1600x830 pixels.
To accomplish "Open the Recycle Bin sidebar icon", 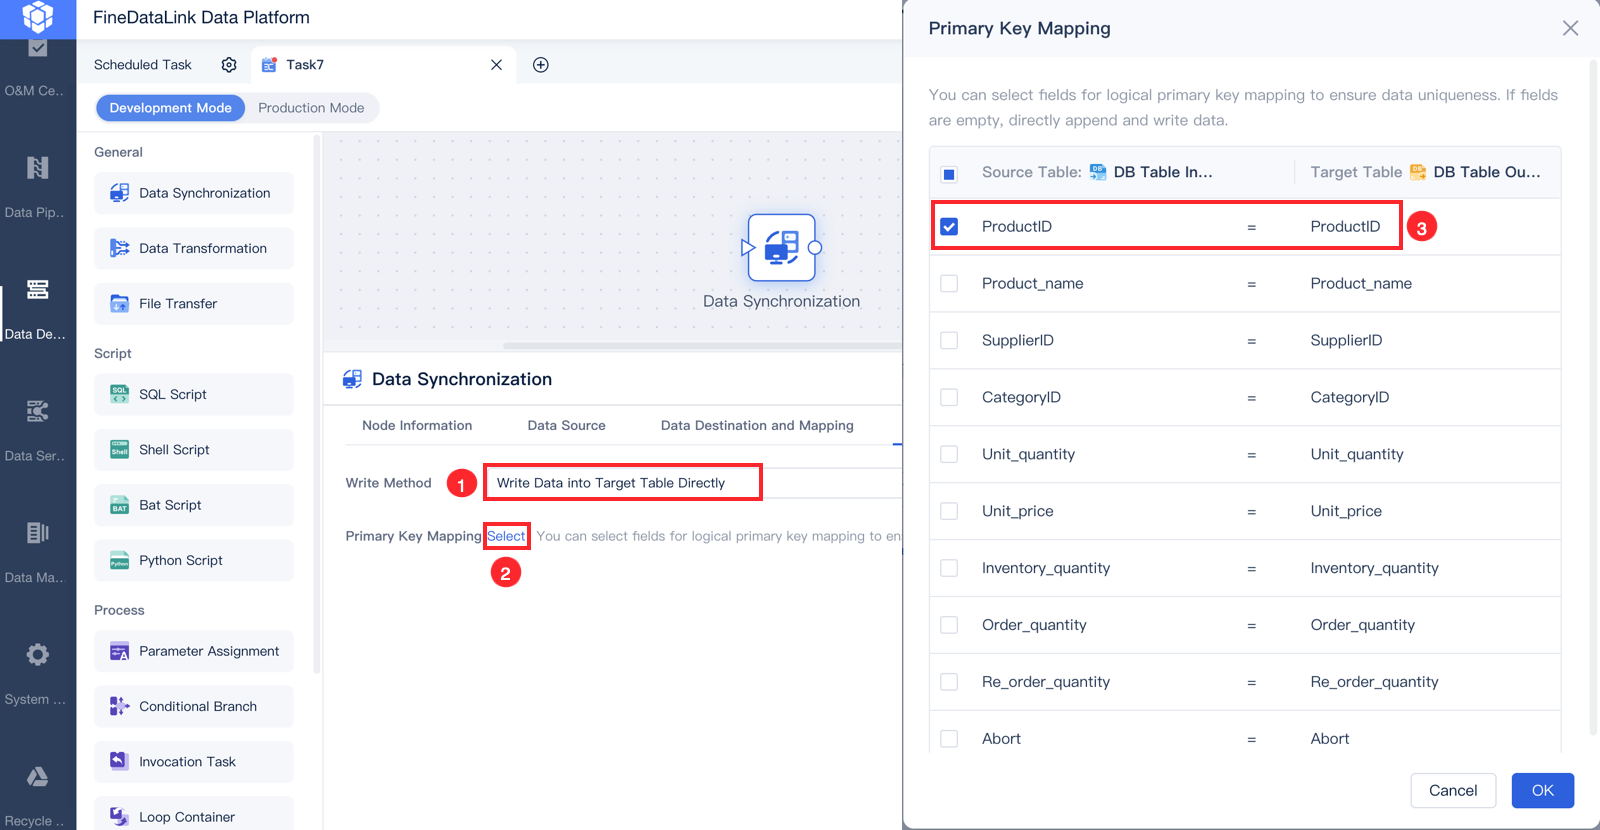I will (x=38, y=777).
